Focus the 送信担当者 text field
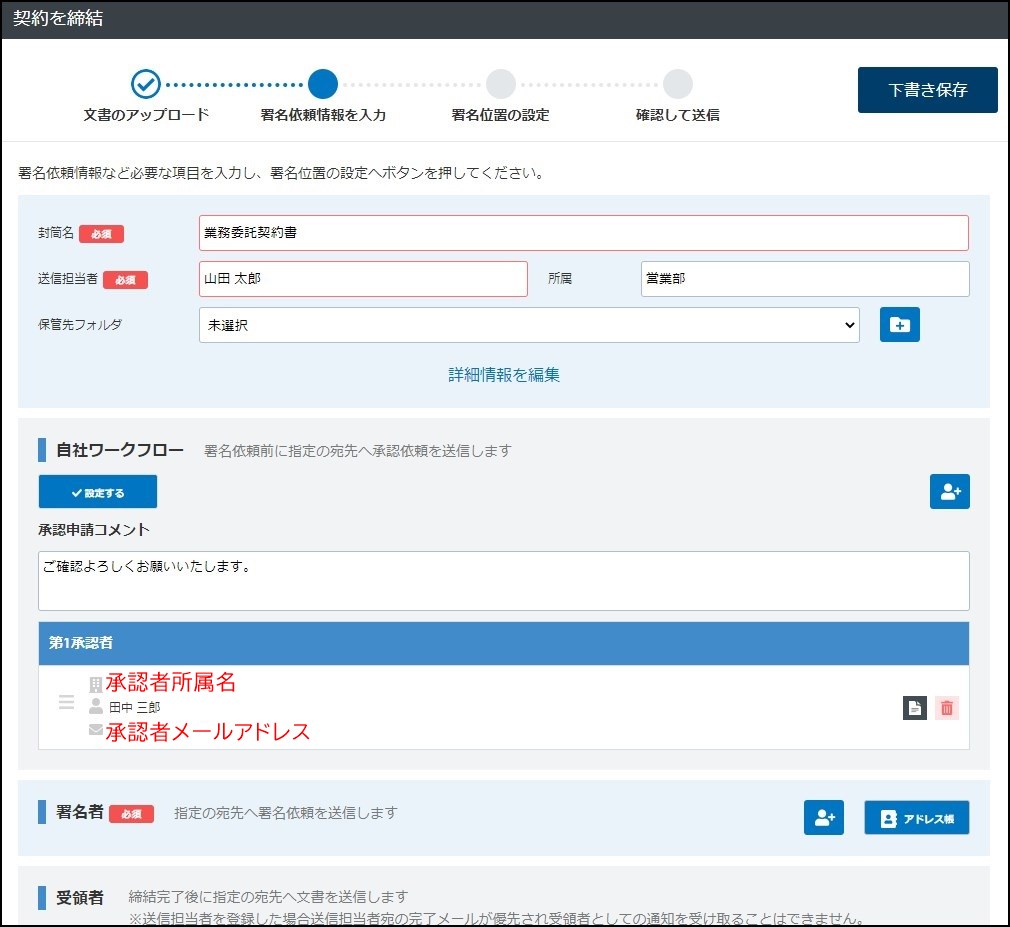Image resolution: width=1010 pixels, height=927 pixels. click(x=363, y=279)
